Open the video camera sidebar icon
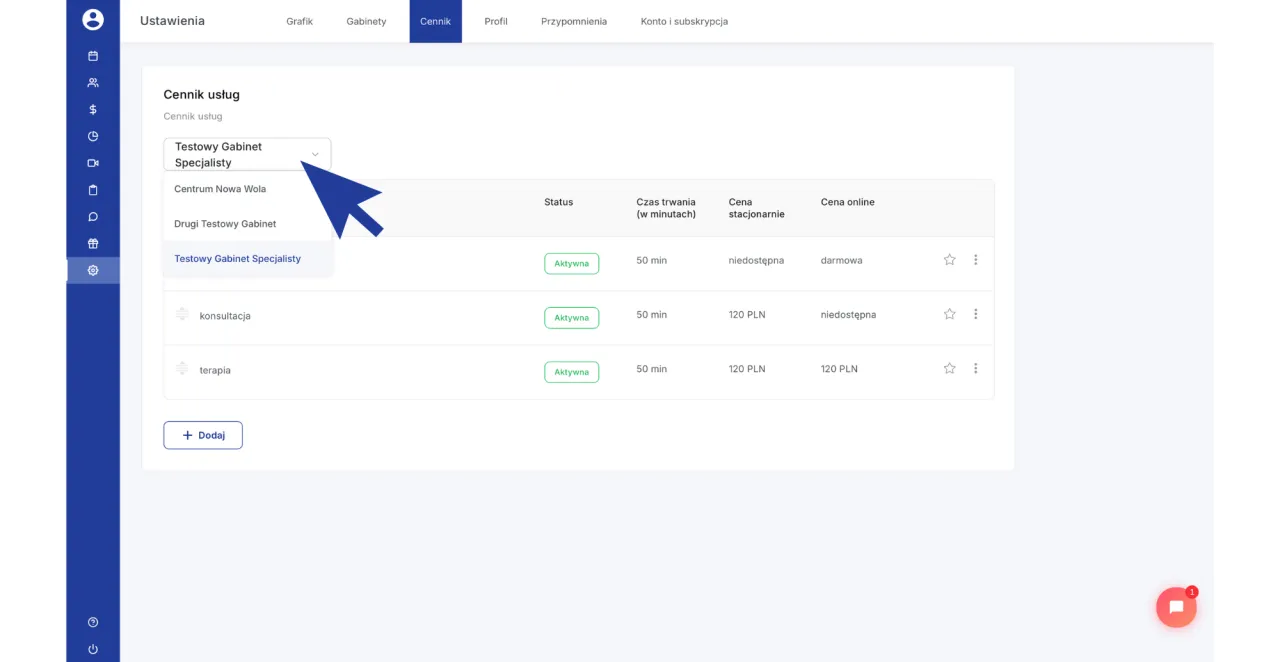Screen dimensions: 1280x662 pos(93,163)
